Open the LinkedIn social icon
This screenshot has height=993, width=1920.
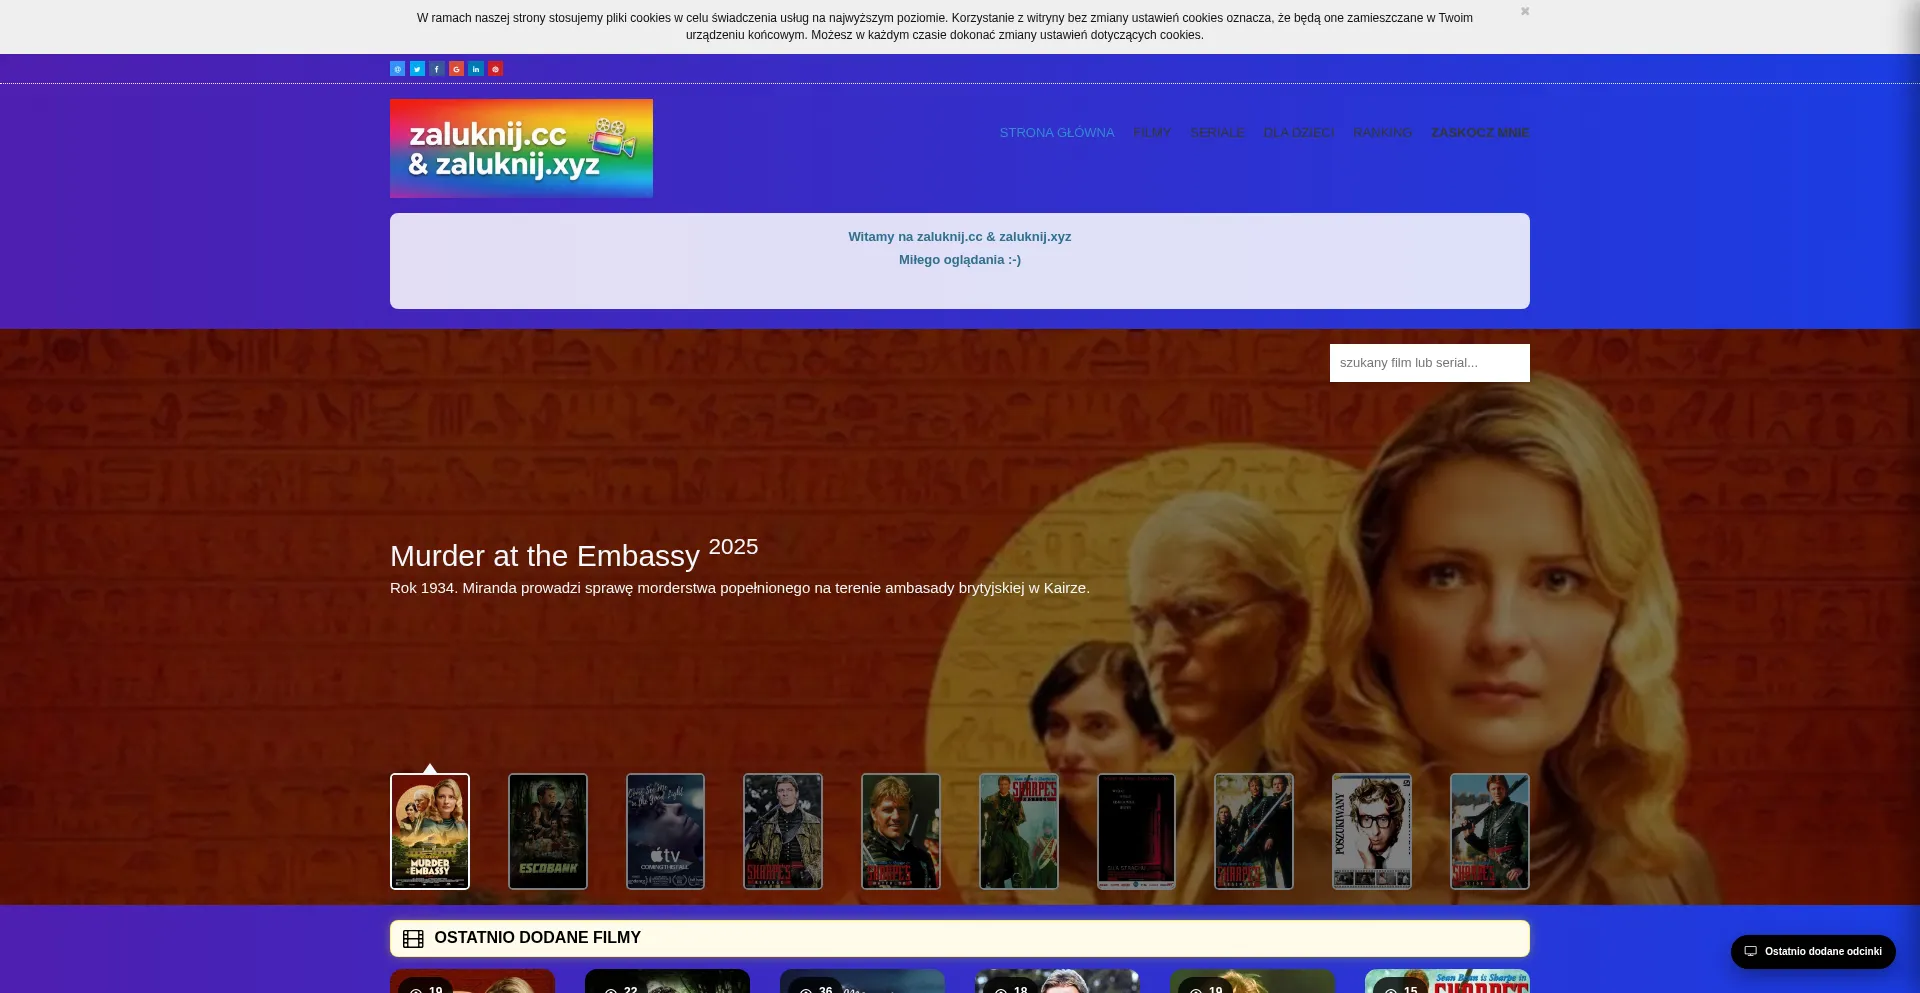point(476,69)
